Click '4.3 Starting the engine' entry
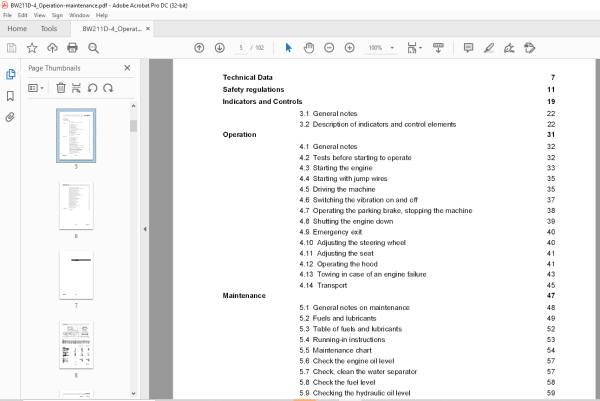The width and height of the screenshot is (600, 401). [336, 168]
